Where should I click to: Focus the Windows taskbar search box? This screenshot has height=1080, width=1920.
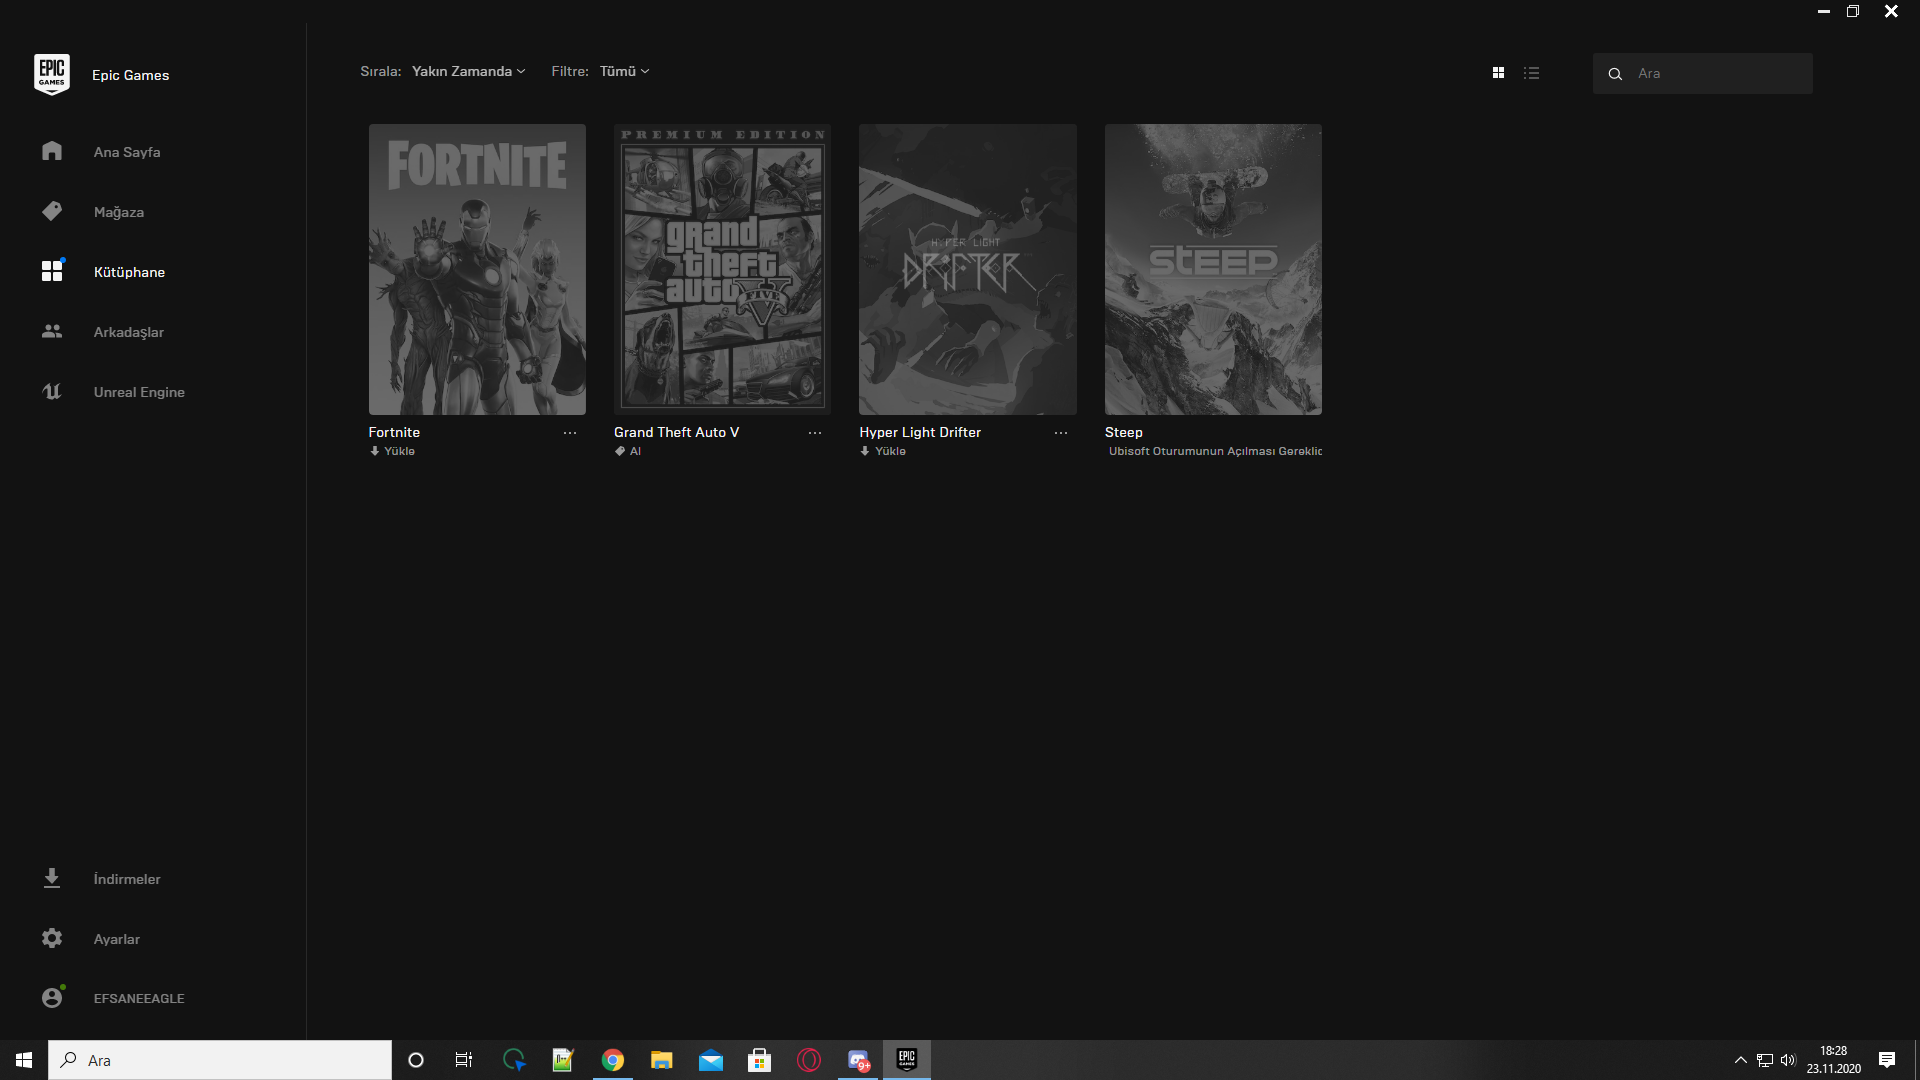(220, 1060)
